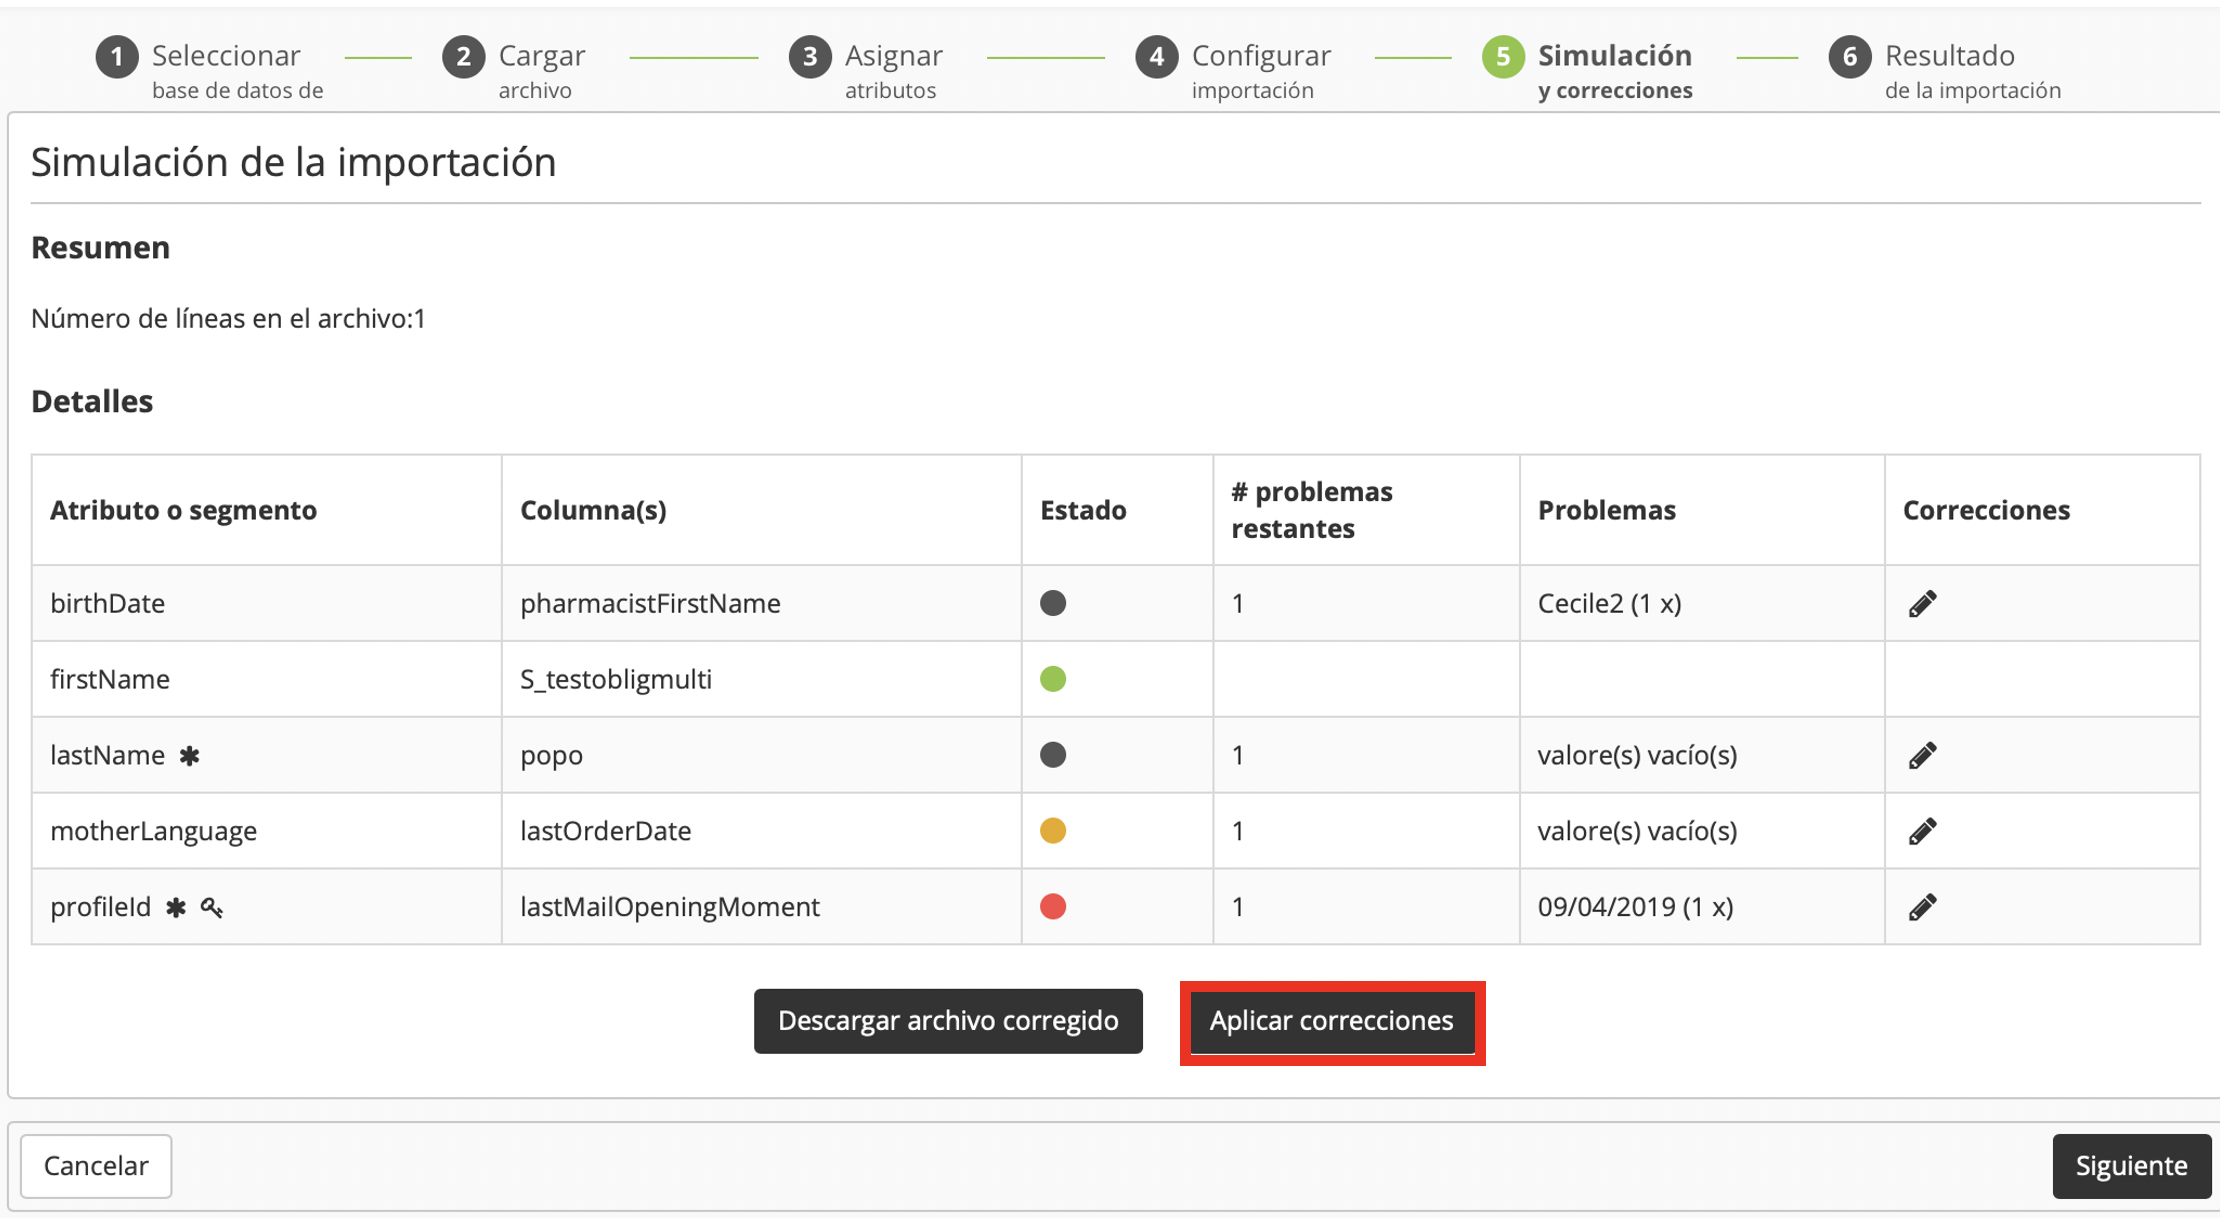Click green status dot for firstName

pyautogui.click(x=1053, y=679)
